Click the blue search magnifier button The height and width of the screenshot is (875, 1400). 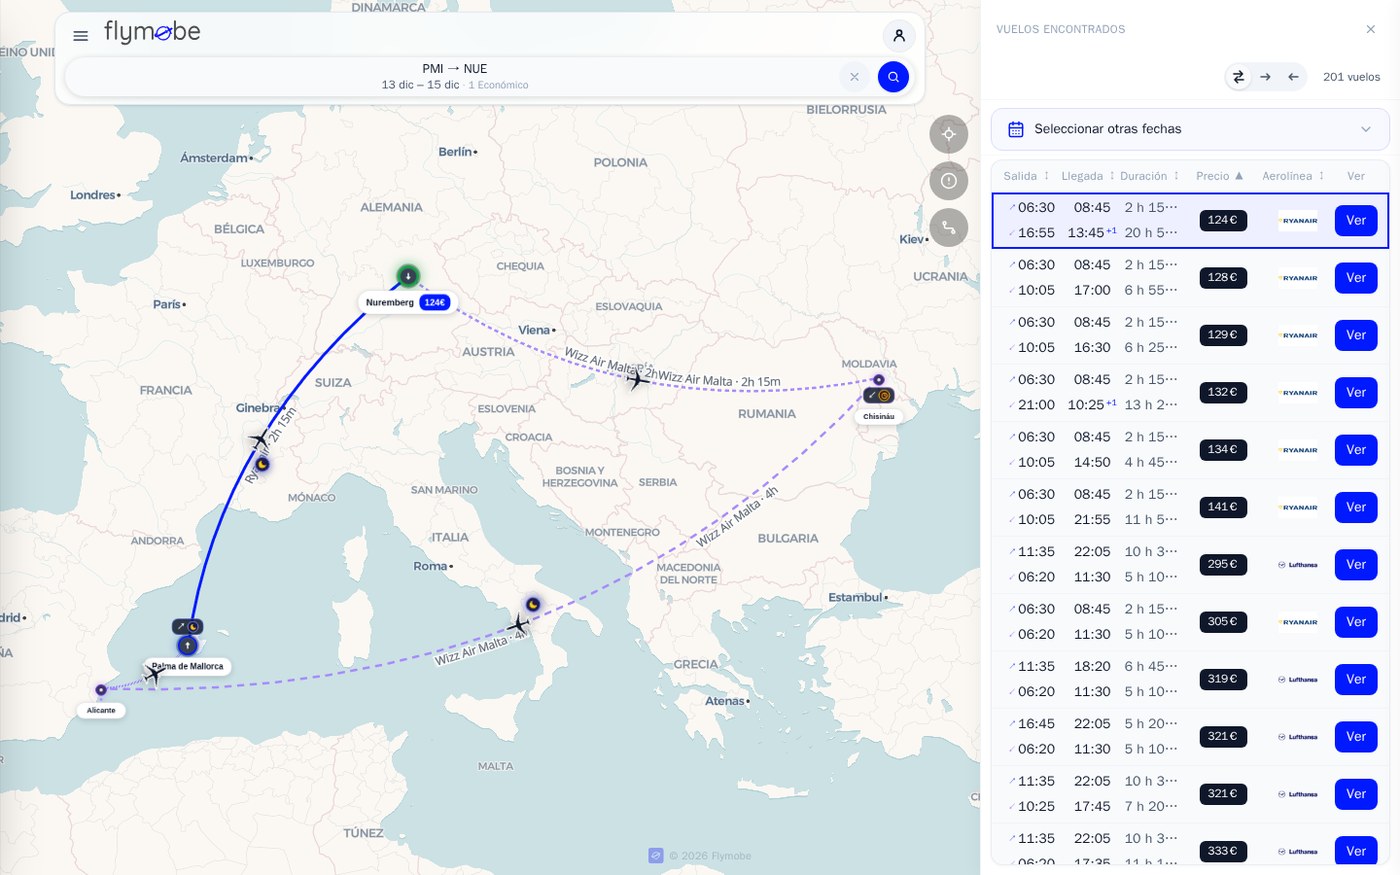tap(893, 77)
